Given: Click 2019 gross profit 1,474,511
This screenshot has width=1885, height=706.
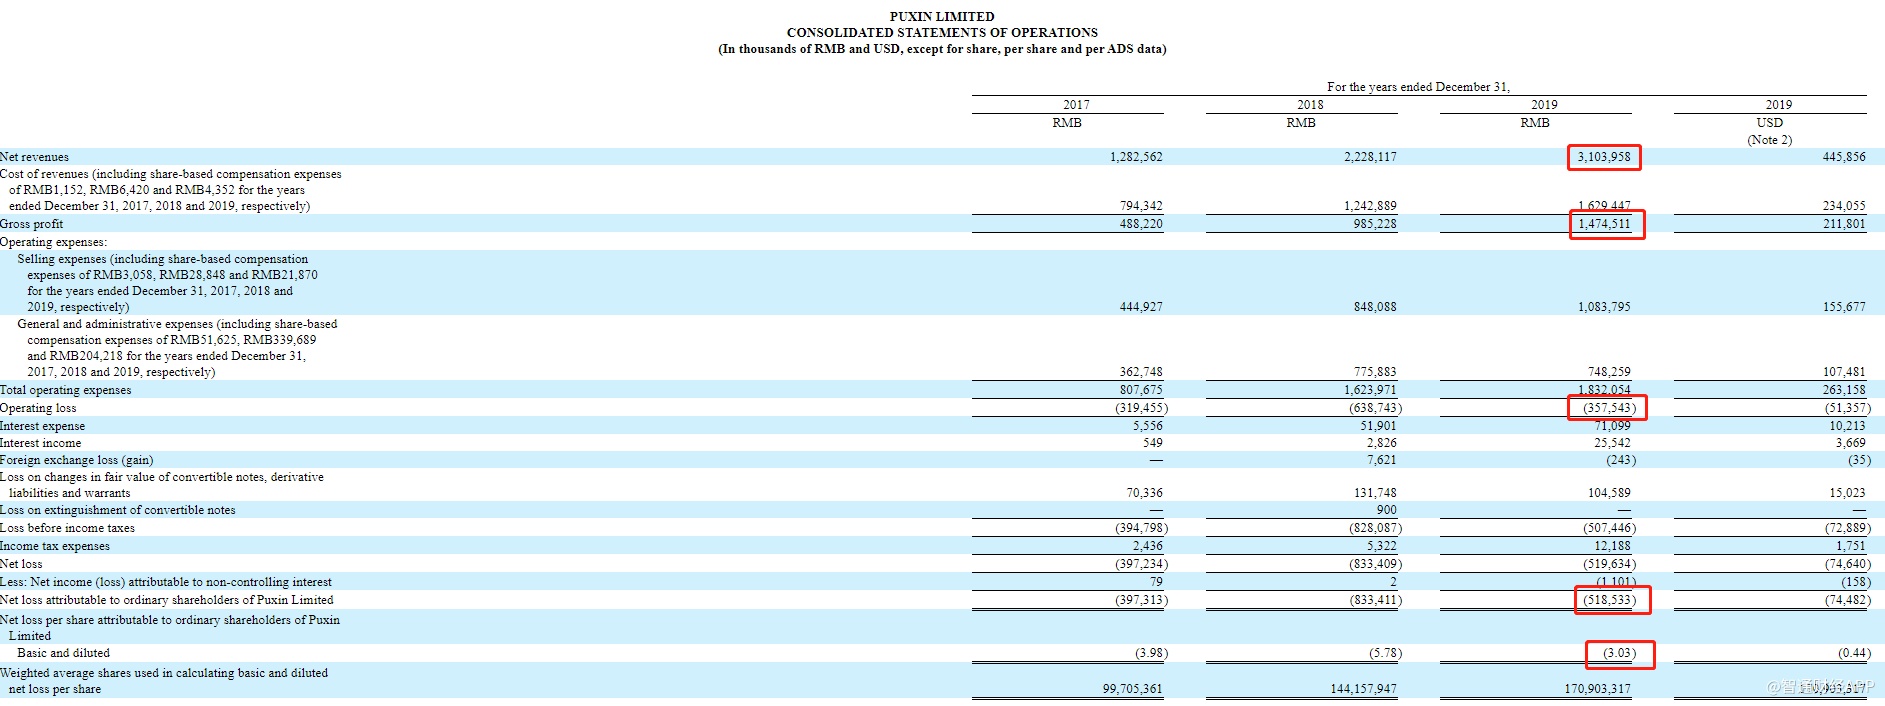Looking at the screenshot, I should coord(1604,224).
